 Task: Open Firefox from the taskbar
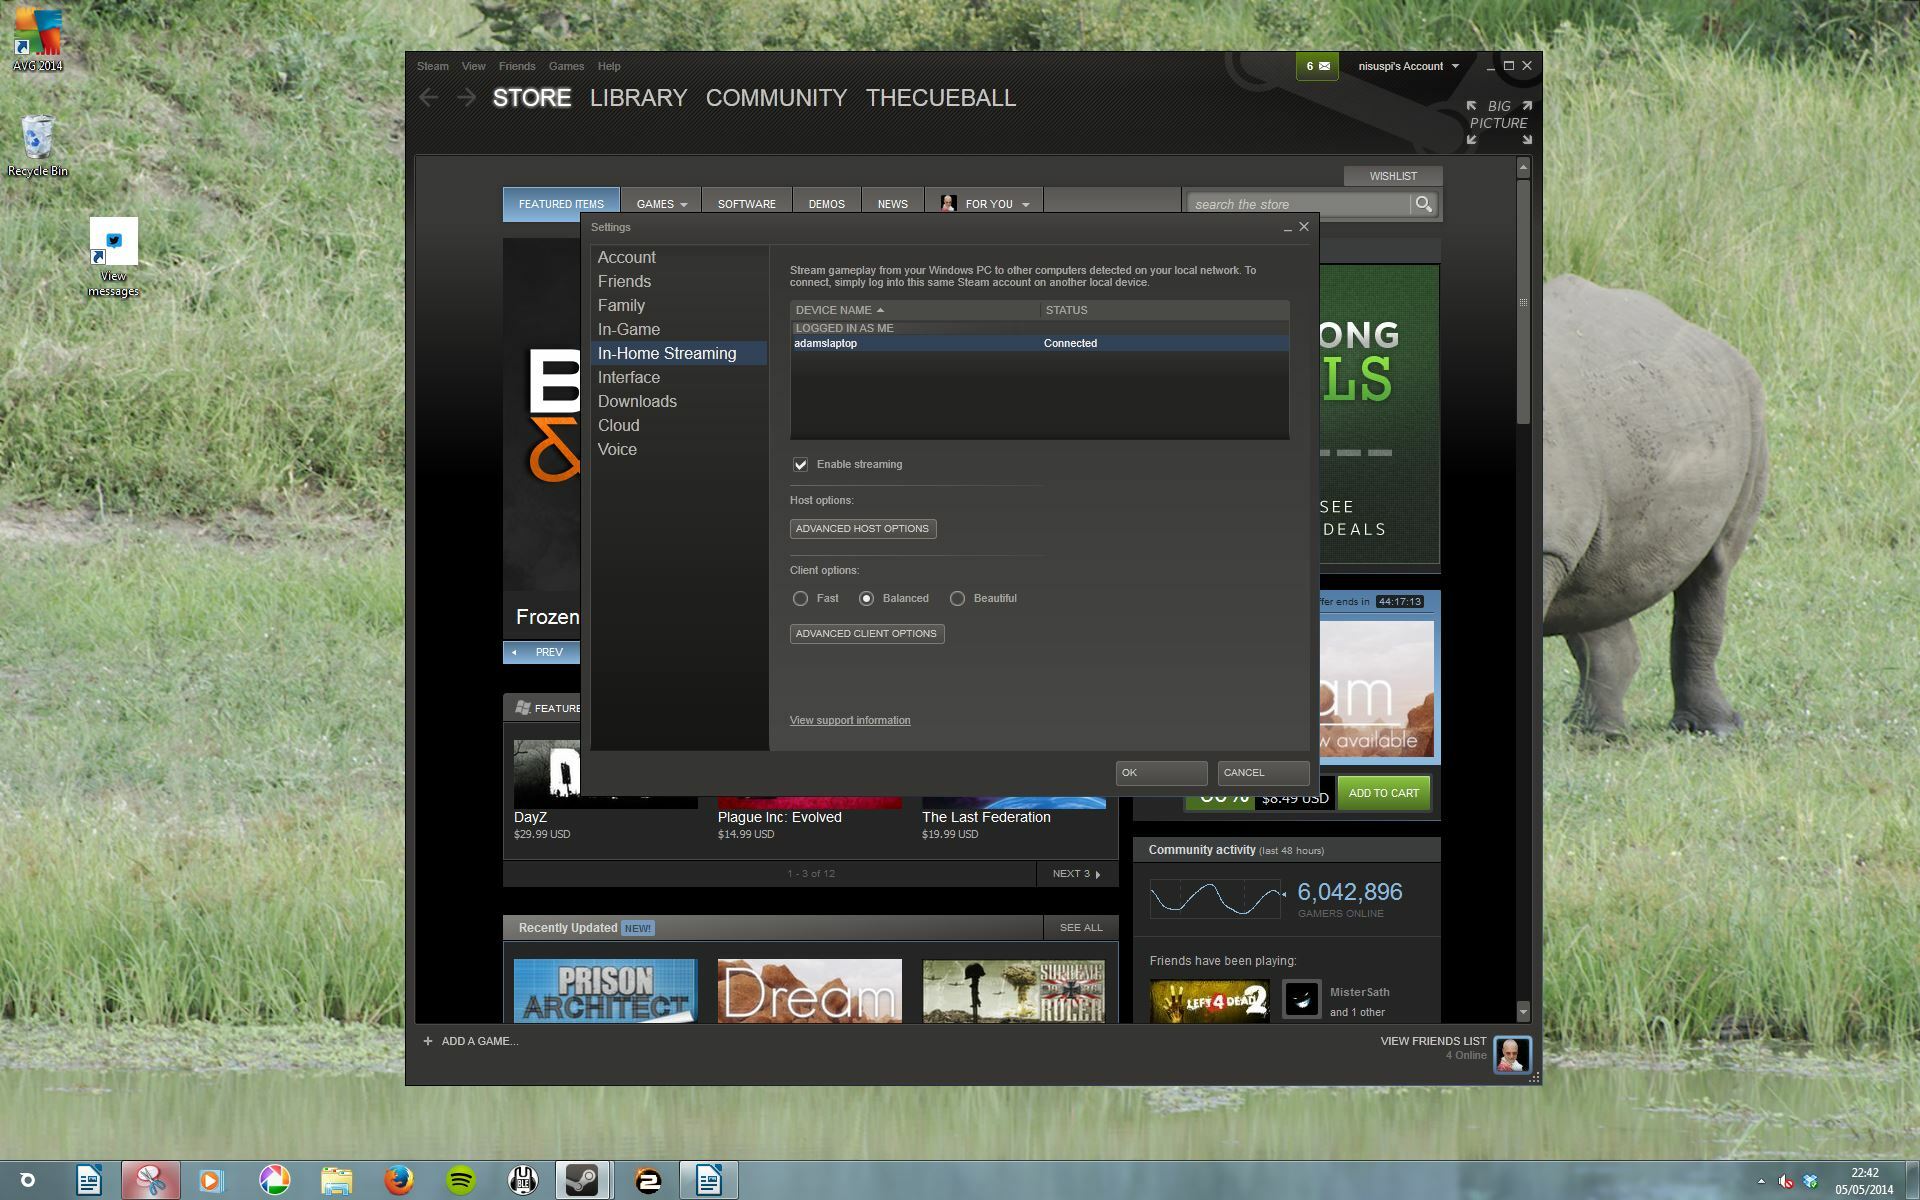(x=399, y=1181)
